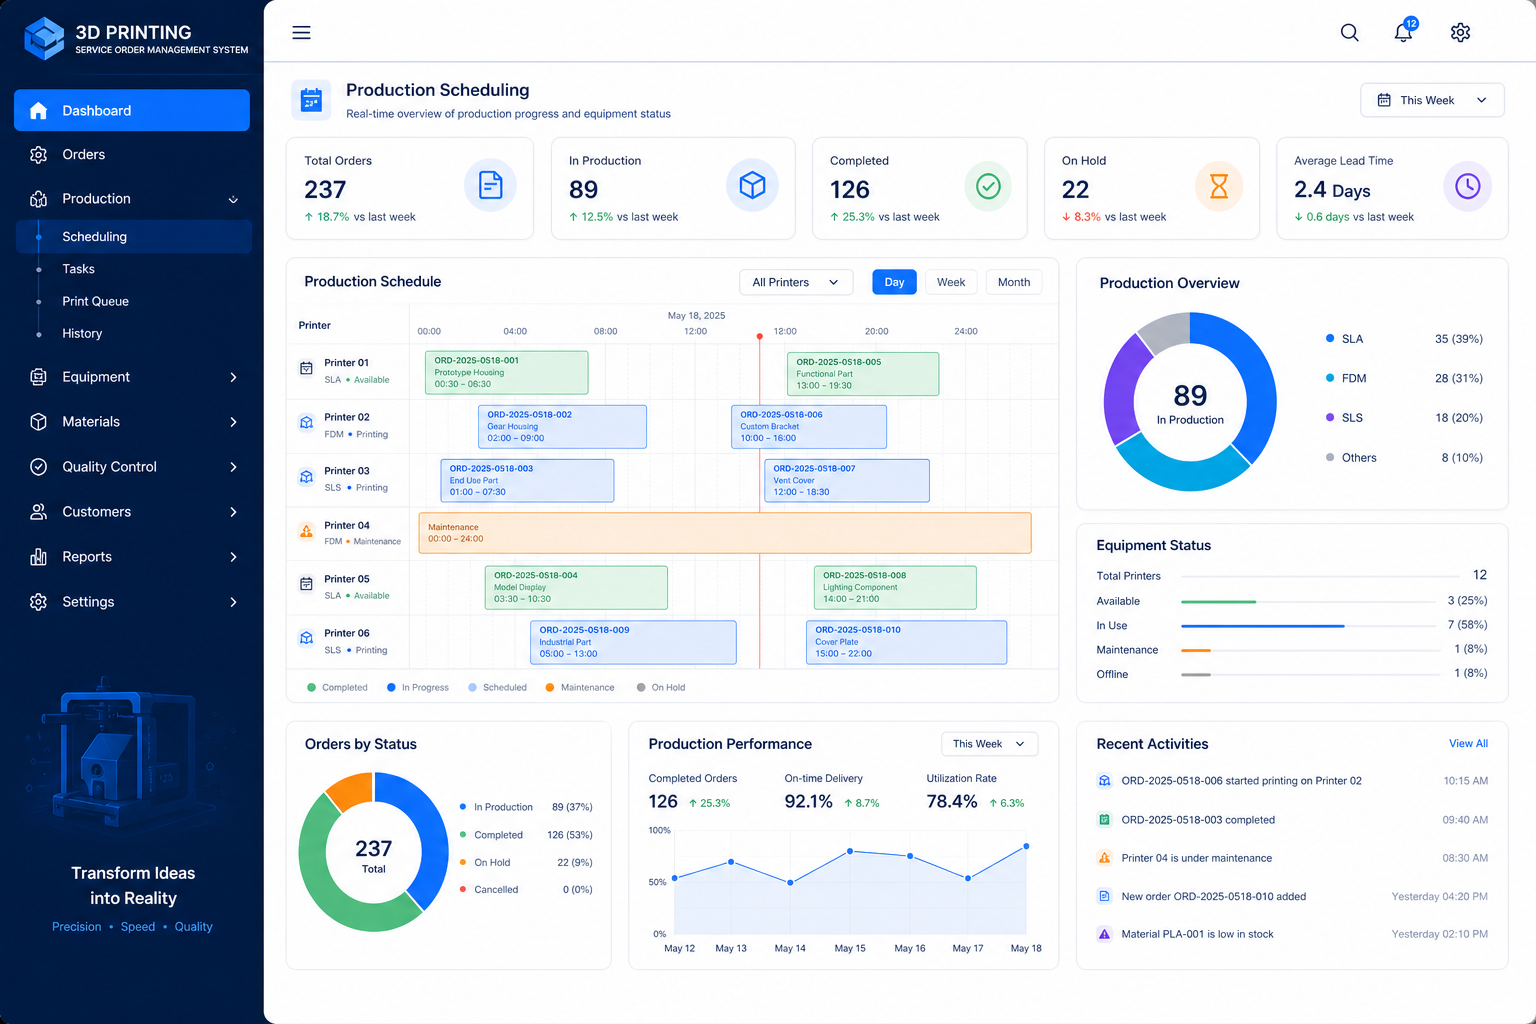This screenshot has width=1536, height=1024.
Task: Open order ORD-2025-0518-002 Gear Housing block
Action: click(x=562, y=427)
